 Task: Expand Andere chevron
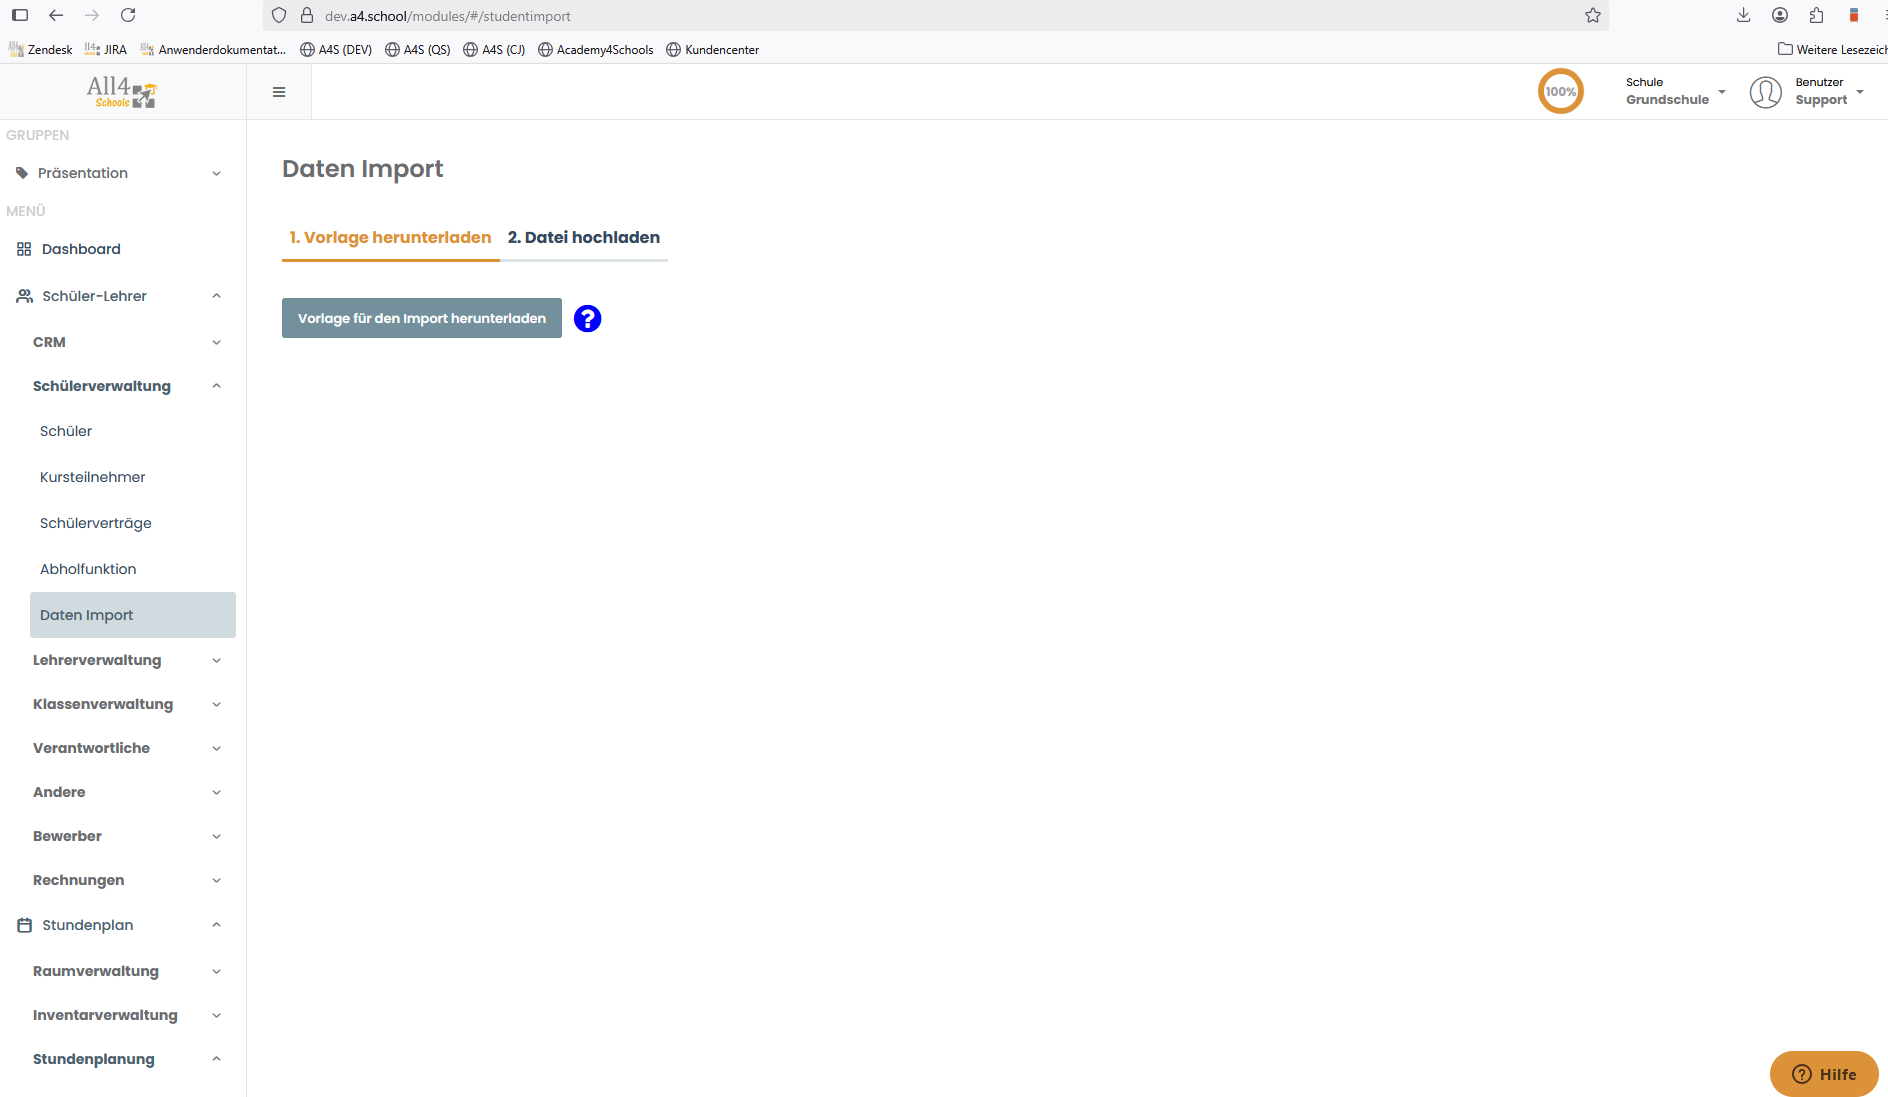(x=216, y=792)
